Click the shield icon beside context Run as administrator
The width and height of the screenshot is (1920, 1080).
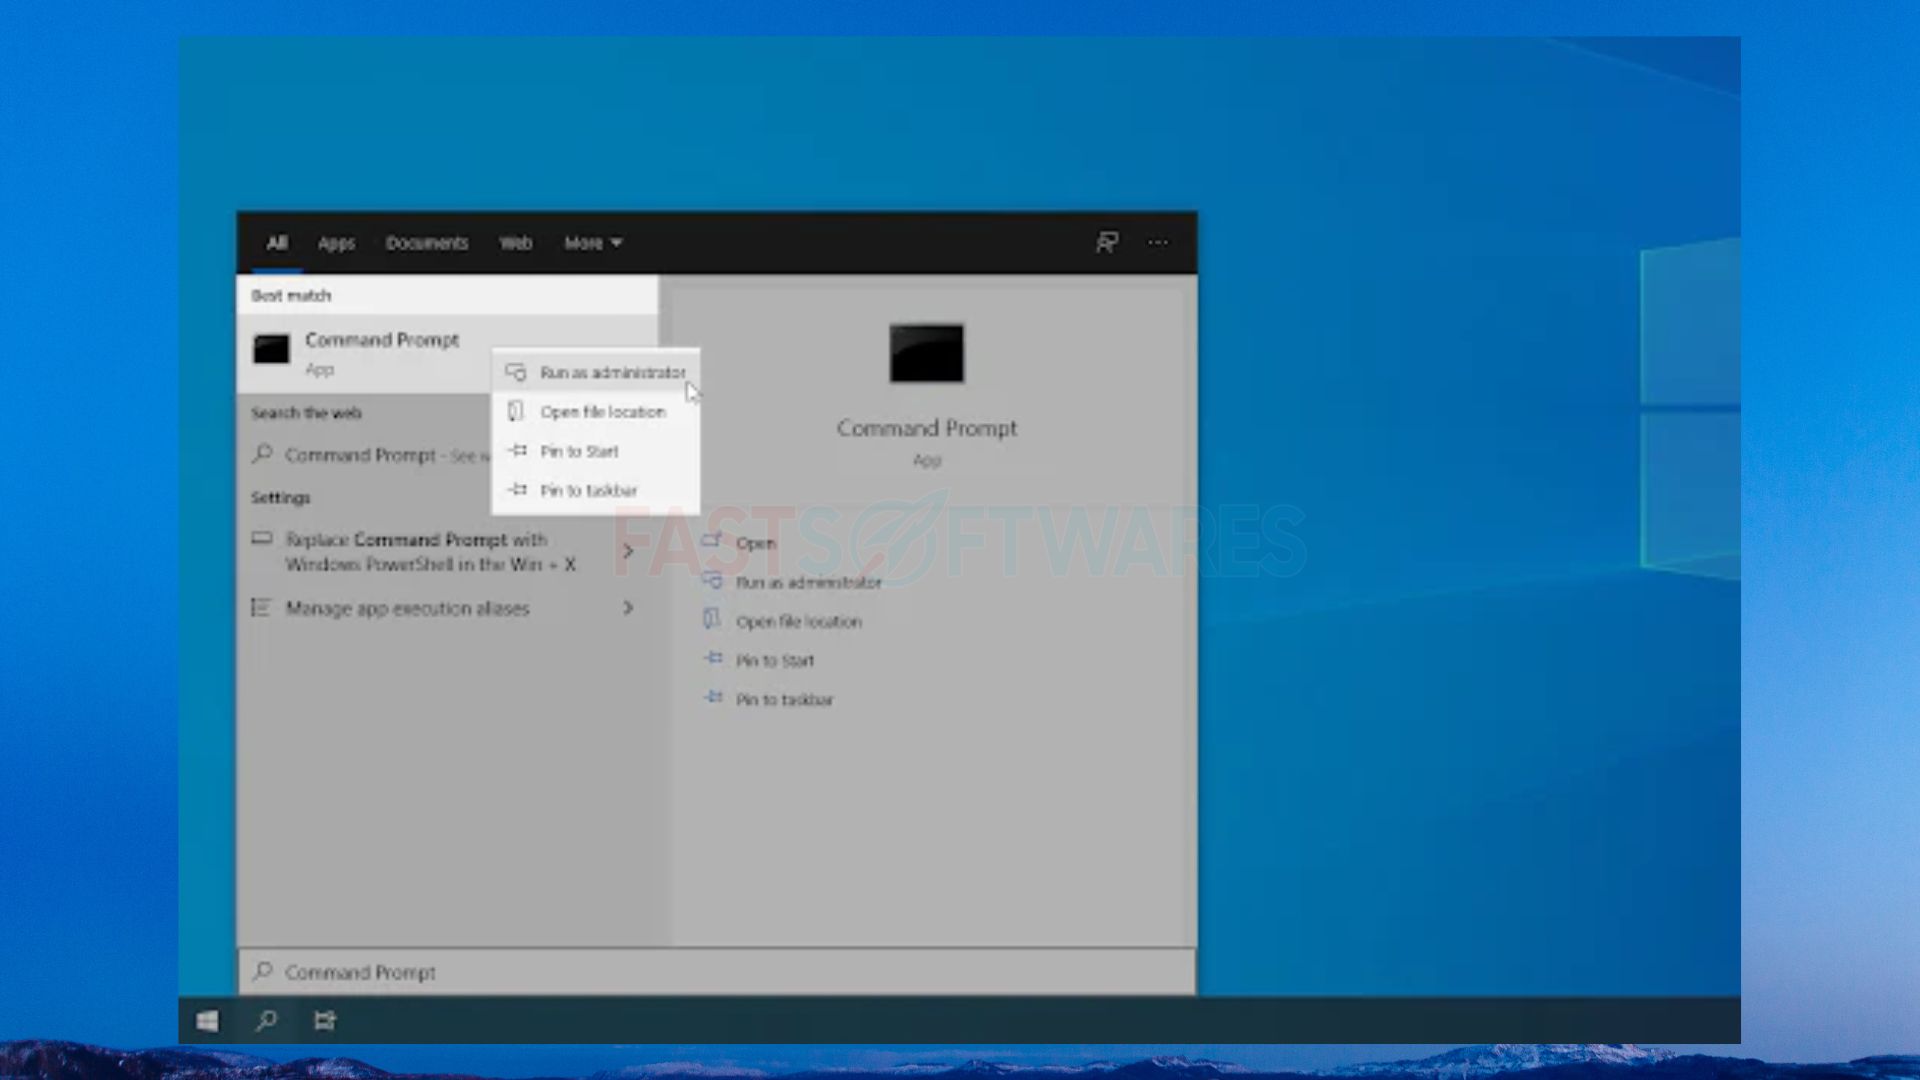click(516, 372)
